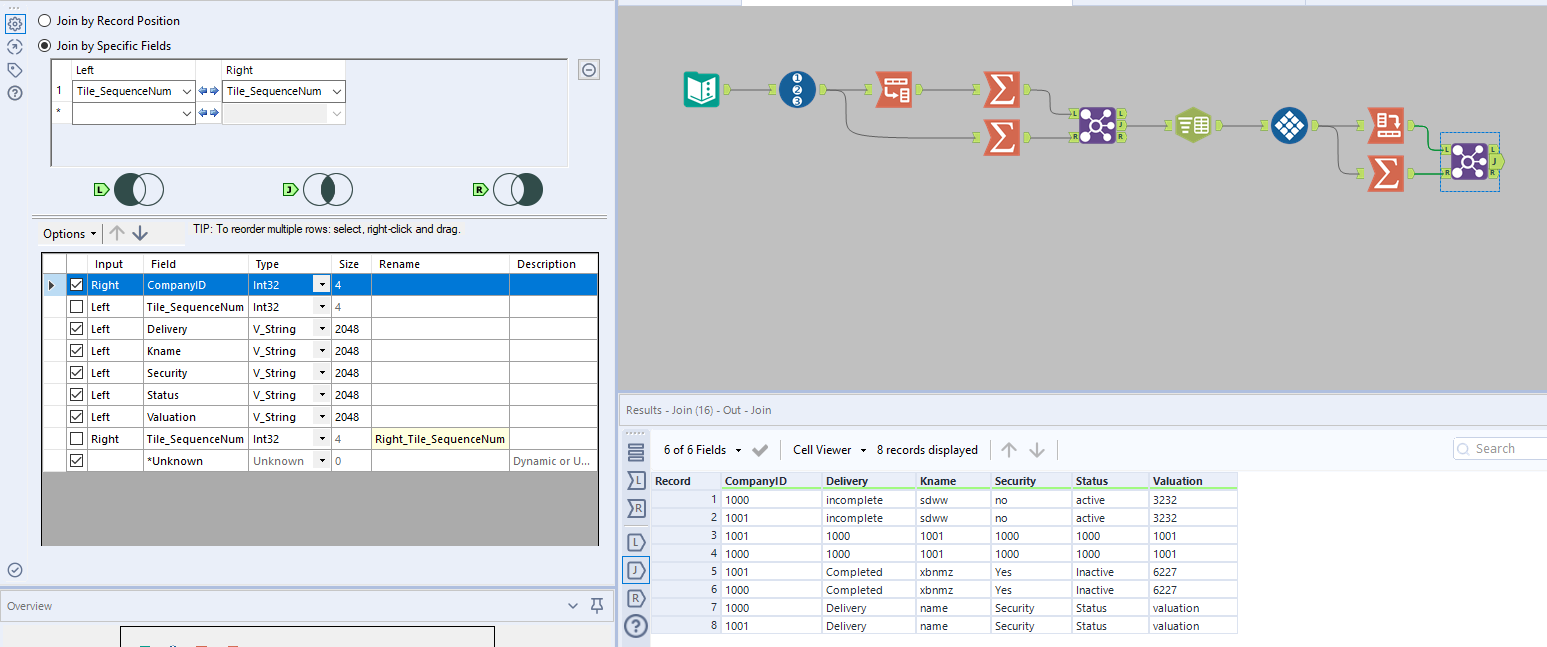The image size is (1547, 647).
Task: Show the left unjoined records via the ΣL icon
Action: (x=635, y=480)
